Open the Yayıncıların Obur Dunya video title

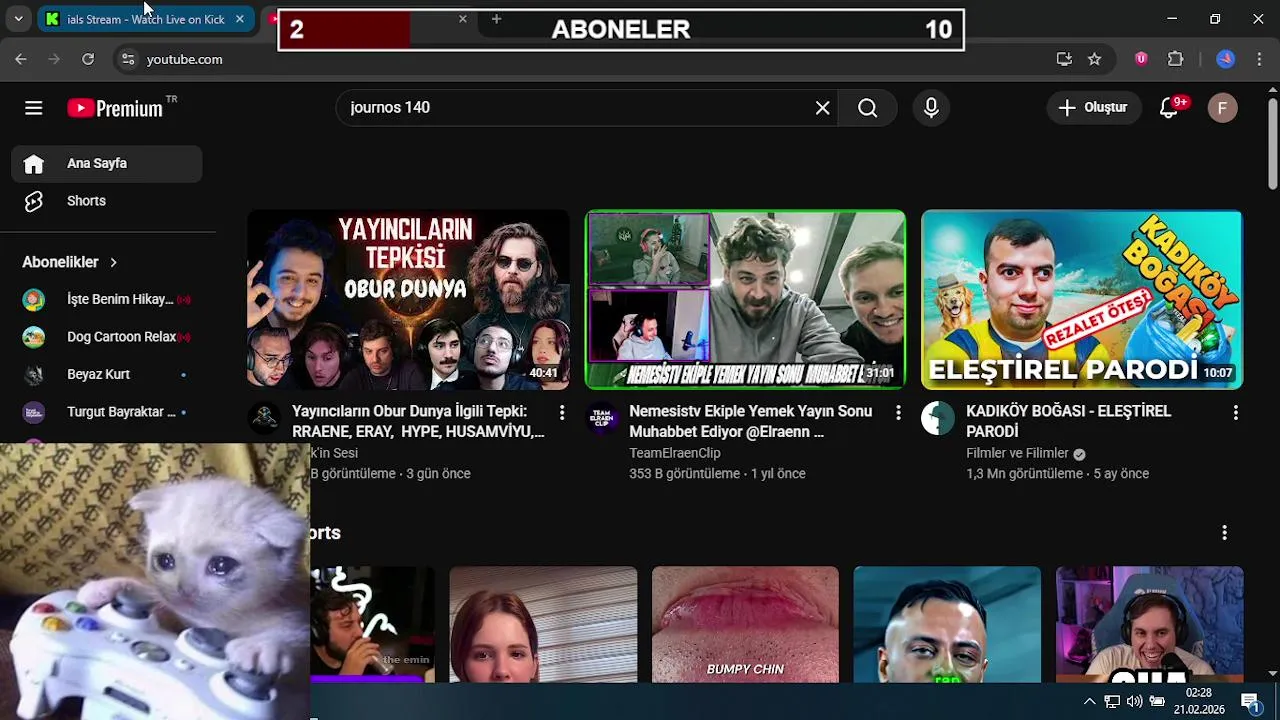[x=418, y=421]
